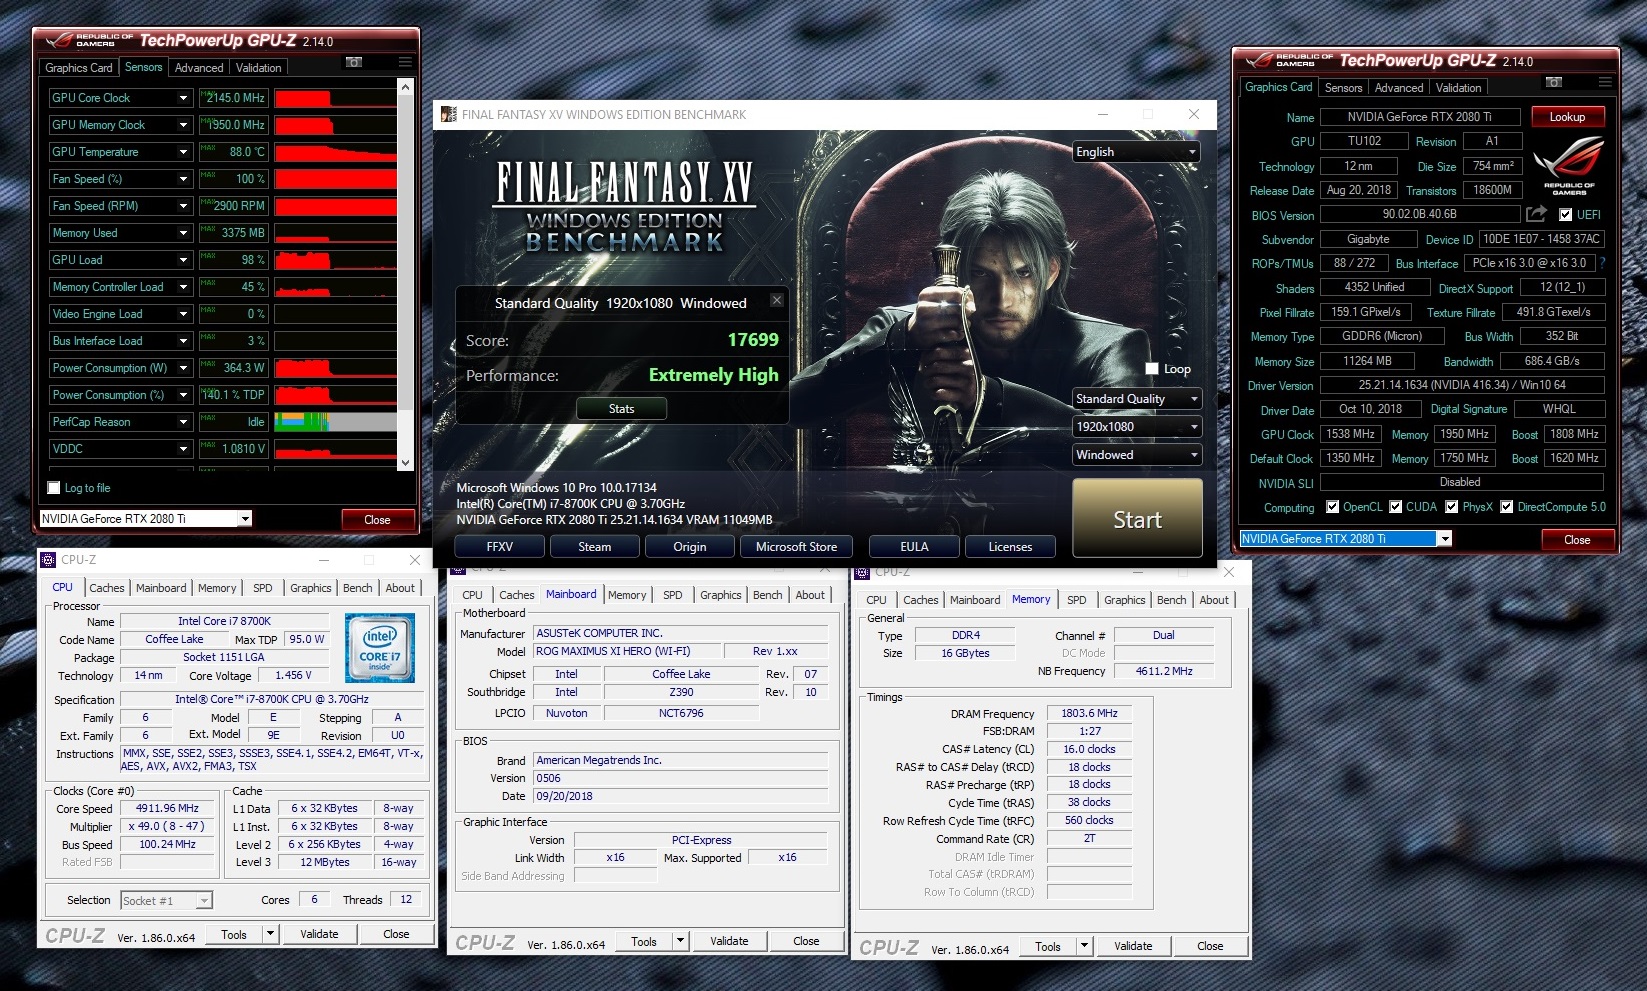Click the Licenses button
Viewport: 1647px width, 991px height.
pos(1010,547)
